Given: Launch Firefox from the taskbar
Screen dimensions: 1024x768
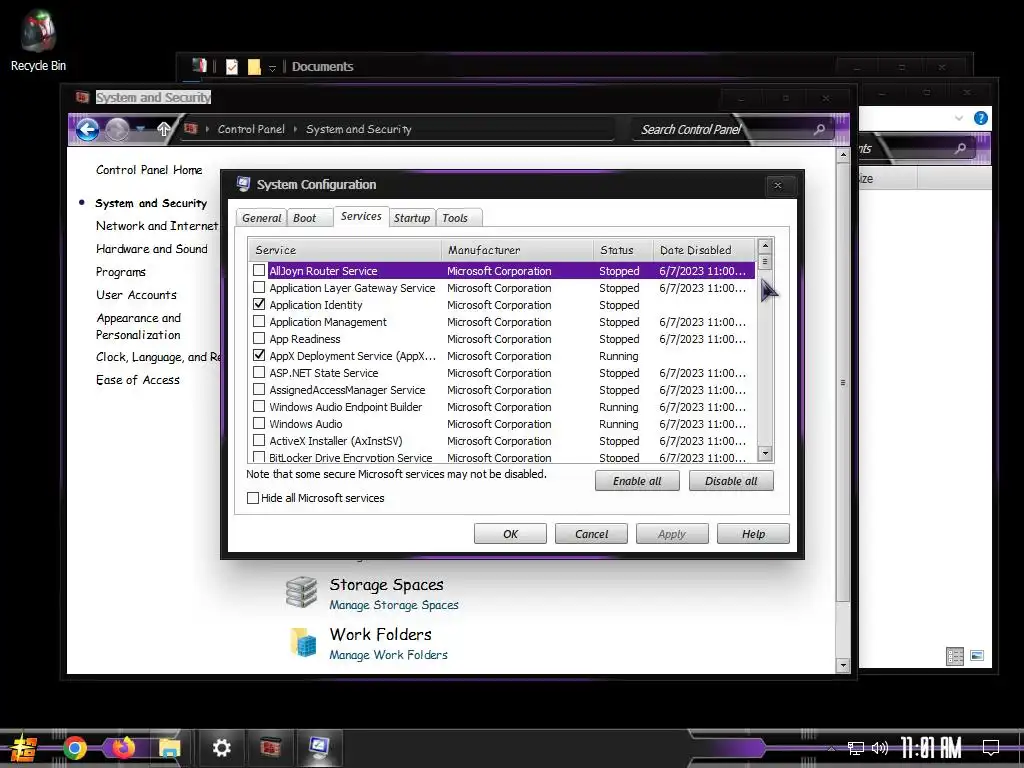Looking at the screenshot, I should click(x=123, y=746).
